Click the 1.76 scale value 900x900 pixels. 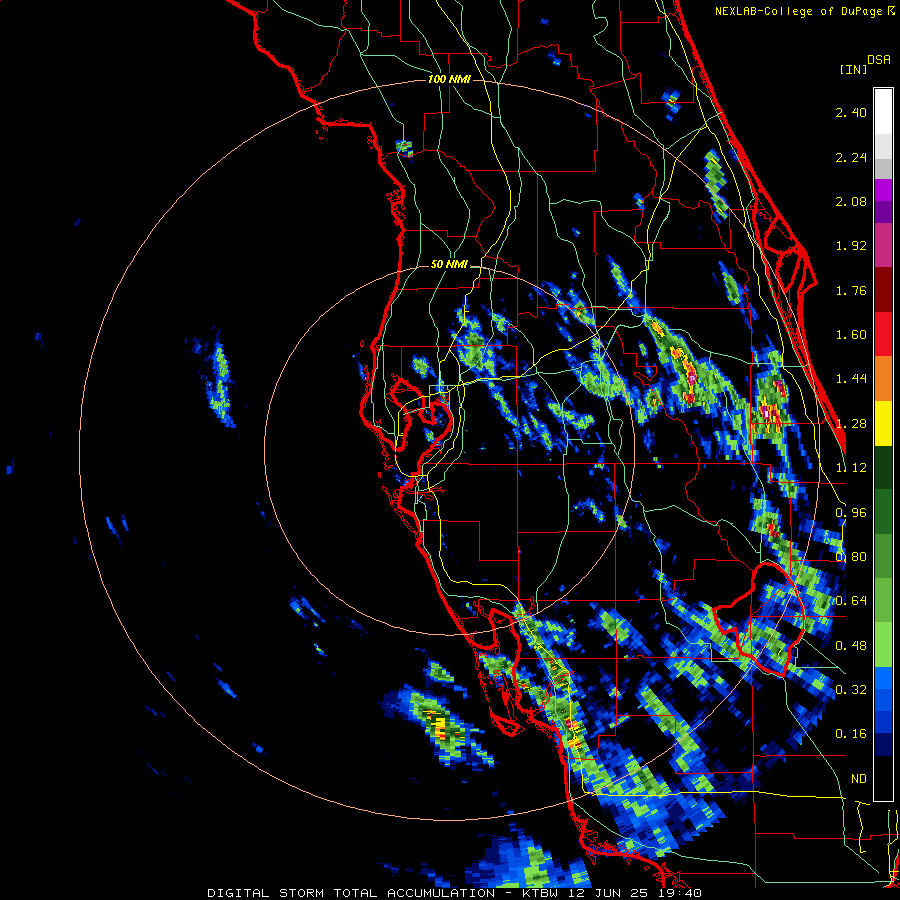pos(851,290)
